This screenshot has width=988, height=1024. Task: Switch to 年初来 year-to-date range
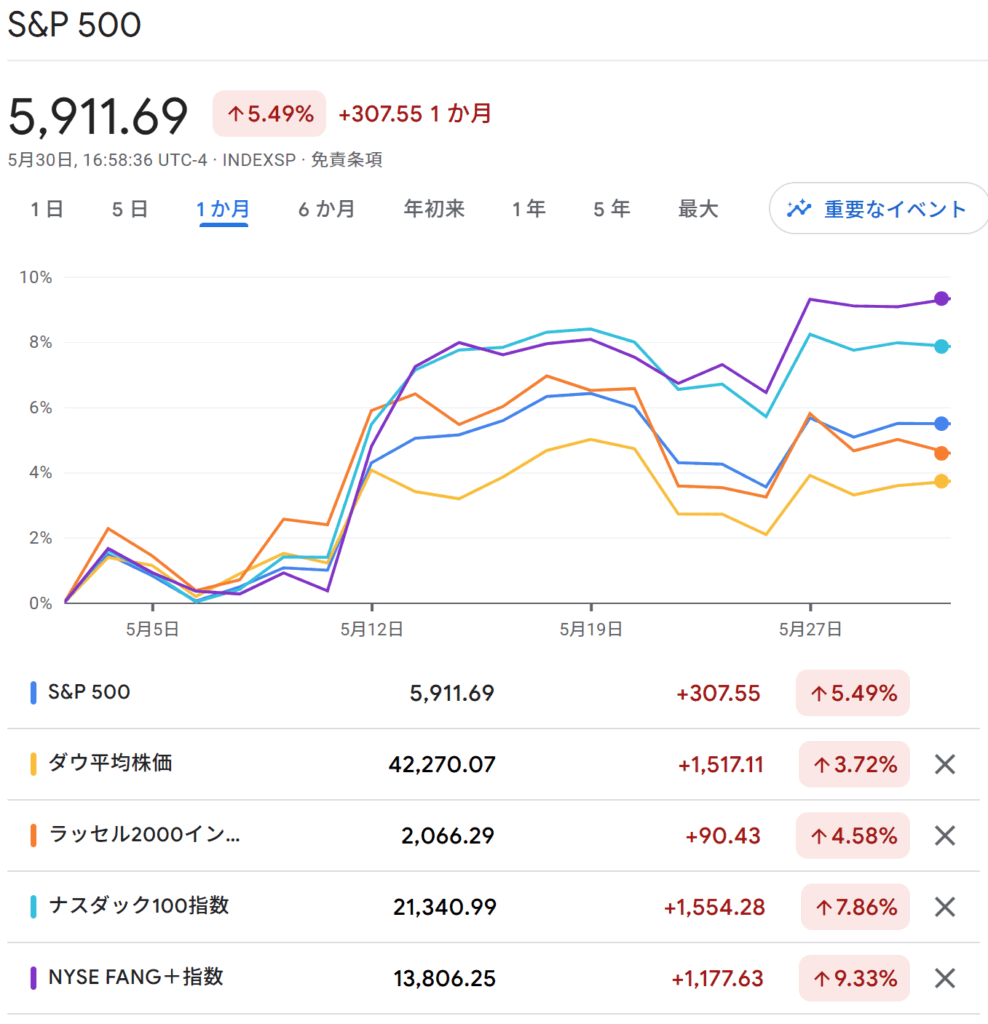(x=434, y=209)
